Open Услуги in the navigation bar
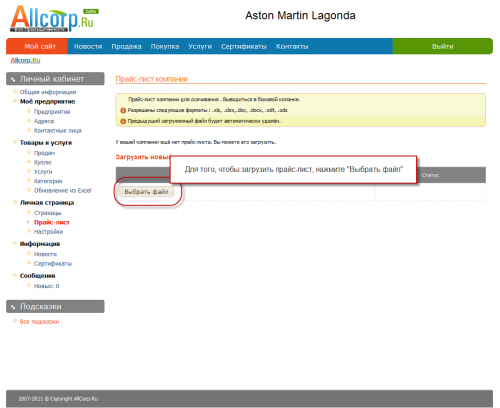This screenshot has height=408, width=500. pos(200,46)
